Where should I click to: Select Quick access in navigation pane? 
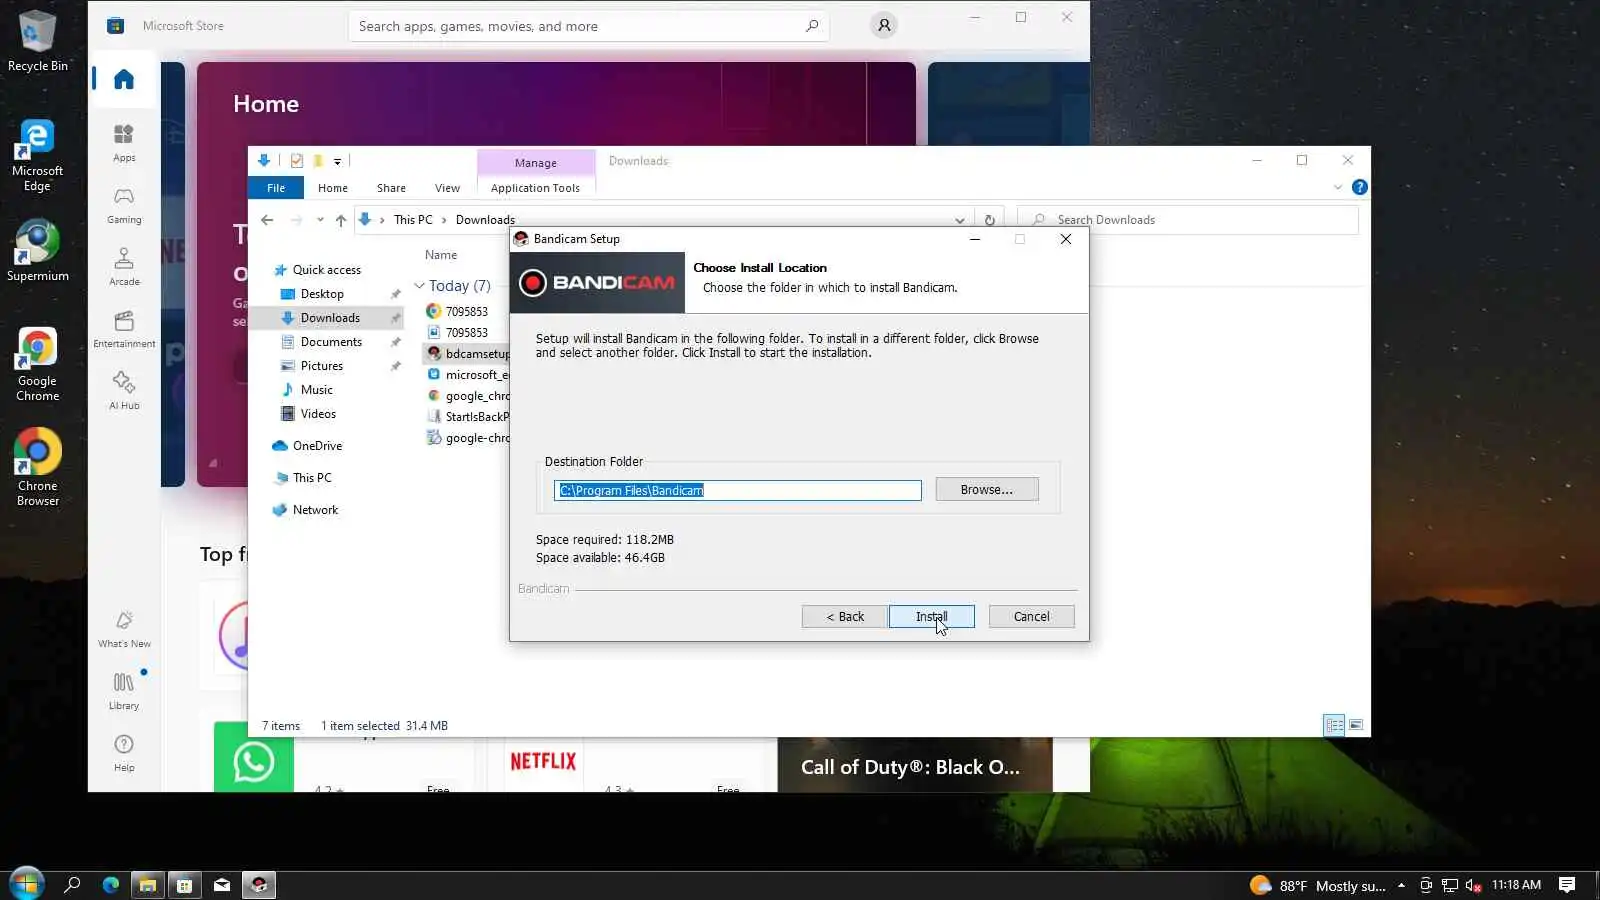point(327,270)
